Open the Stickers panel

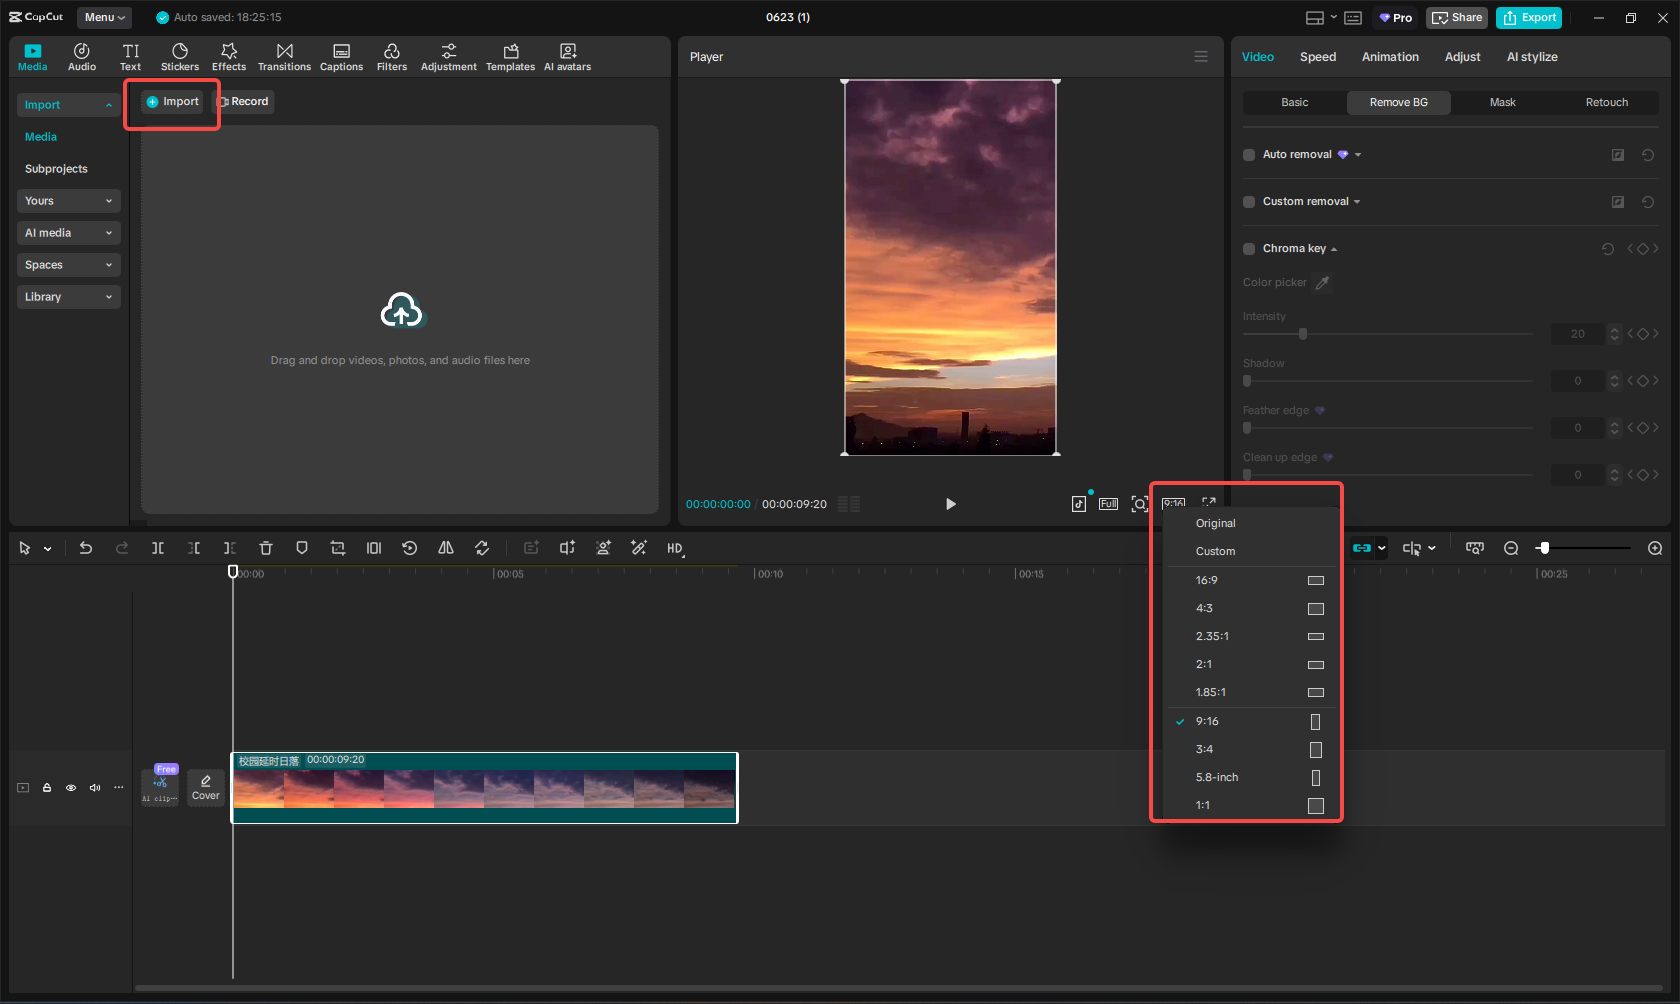tap(180, 57)
